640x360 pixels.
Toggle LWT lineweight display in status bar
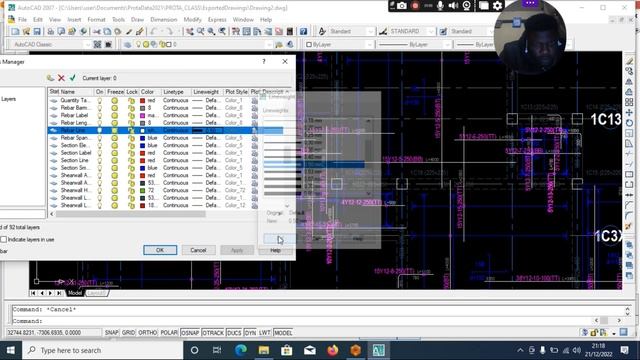(x=264, y=333)
